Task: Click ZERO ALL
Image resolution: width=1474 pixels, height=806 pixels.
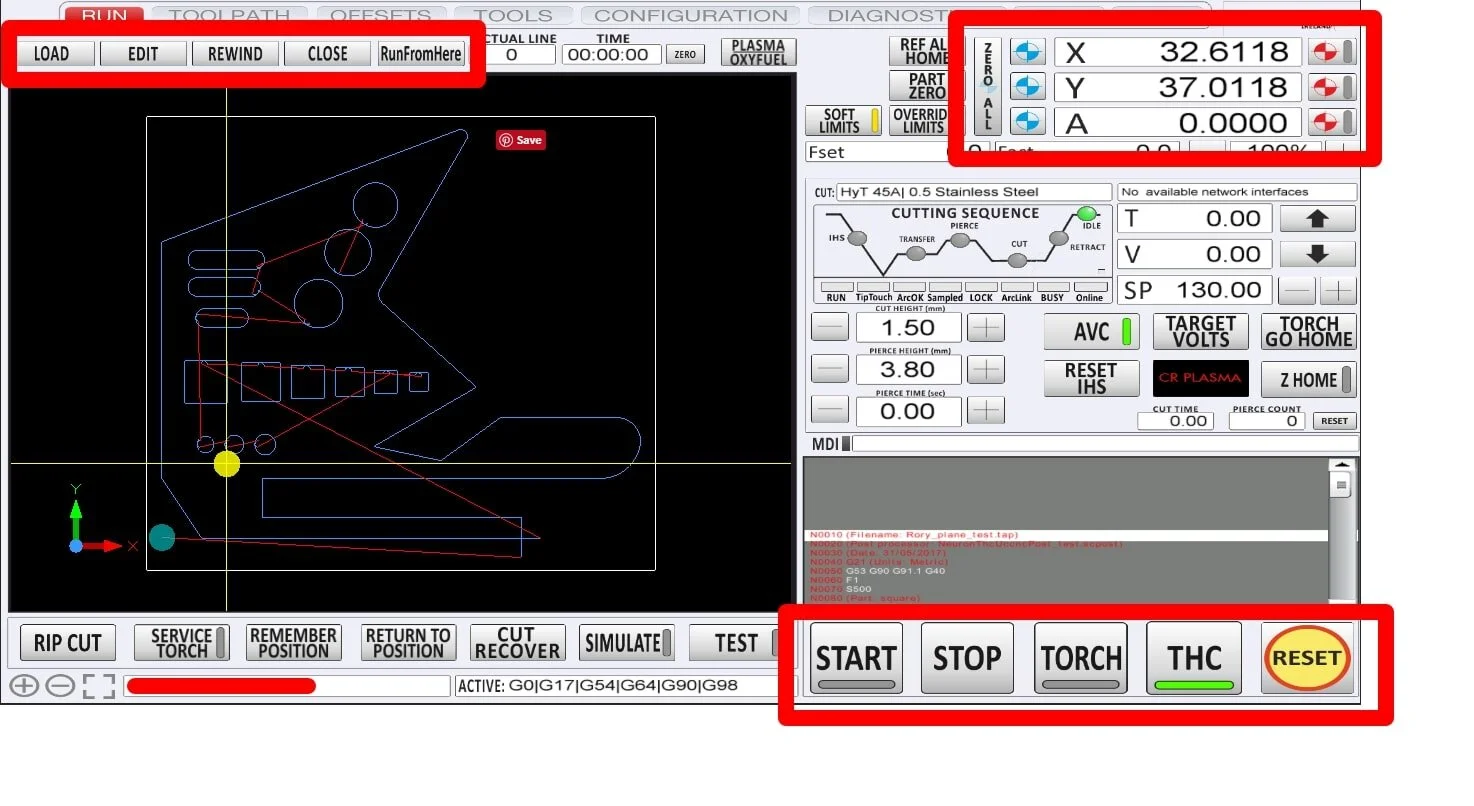Action: click(988, 87)
